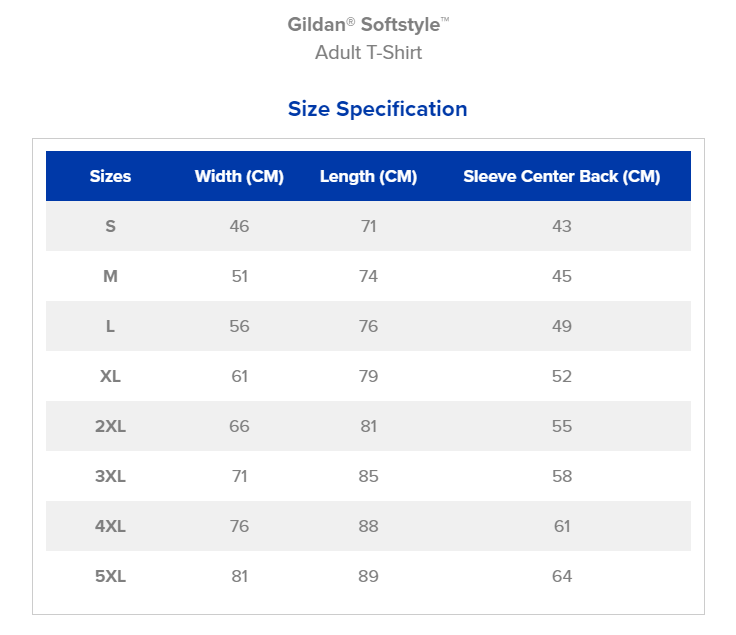Select the Gildan Softstyle title text

[x=368, y=24]
